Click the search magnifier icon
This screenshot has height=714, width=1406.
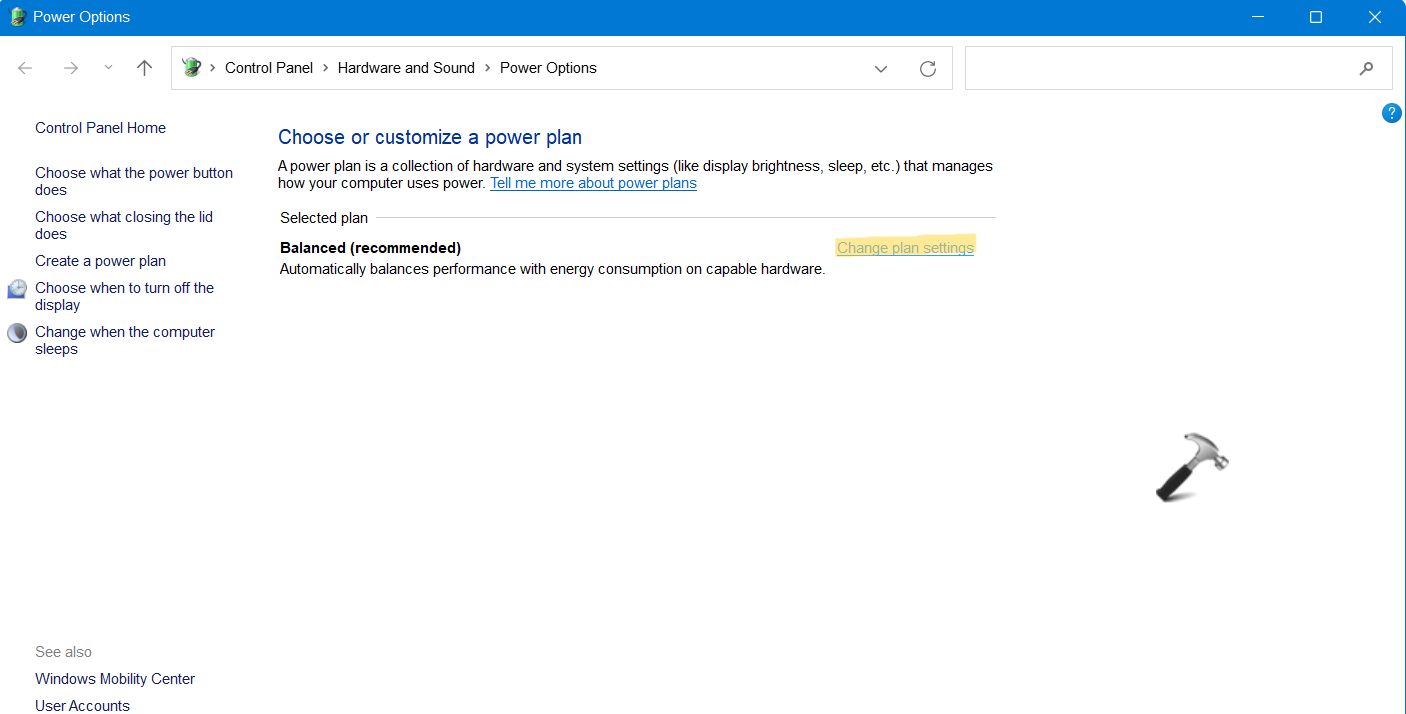click(1366, 68)
